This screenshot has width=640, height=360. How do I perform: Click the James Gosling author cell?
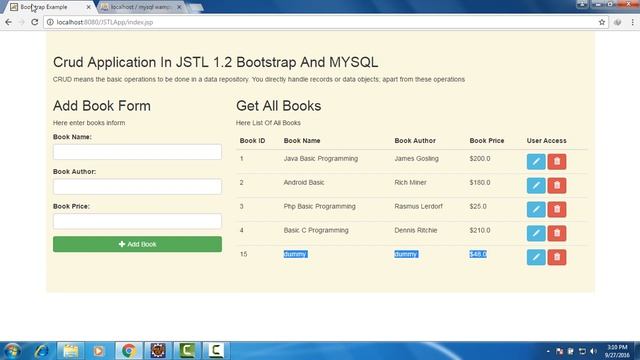(416, 158)
